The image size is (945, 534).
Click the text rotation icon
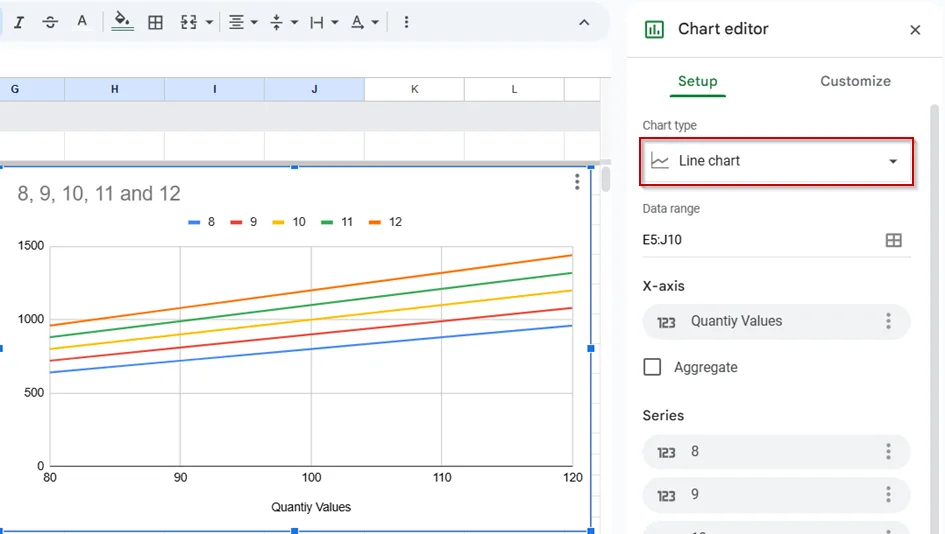(357, 22)
